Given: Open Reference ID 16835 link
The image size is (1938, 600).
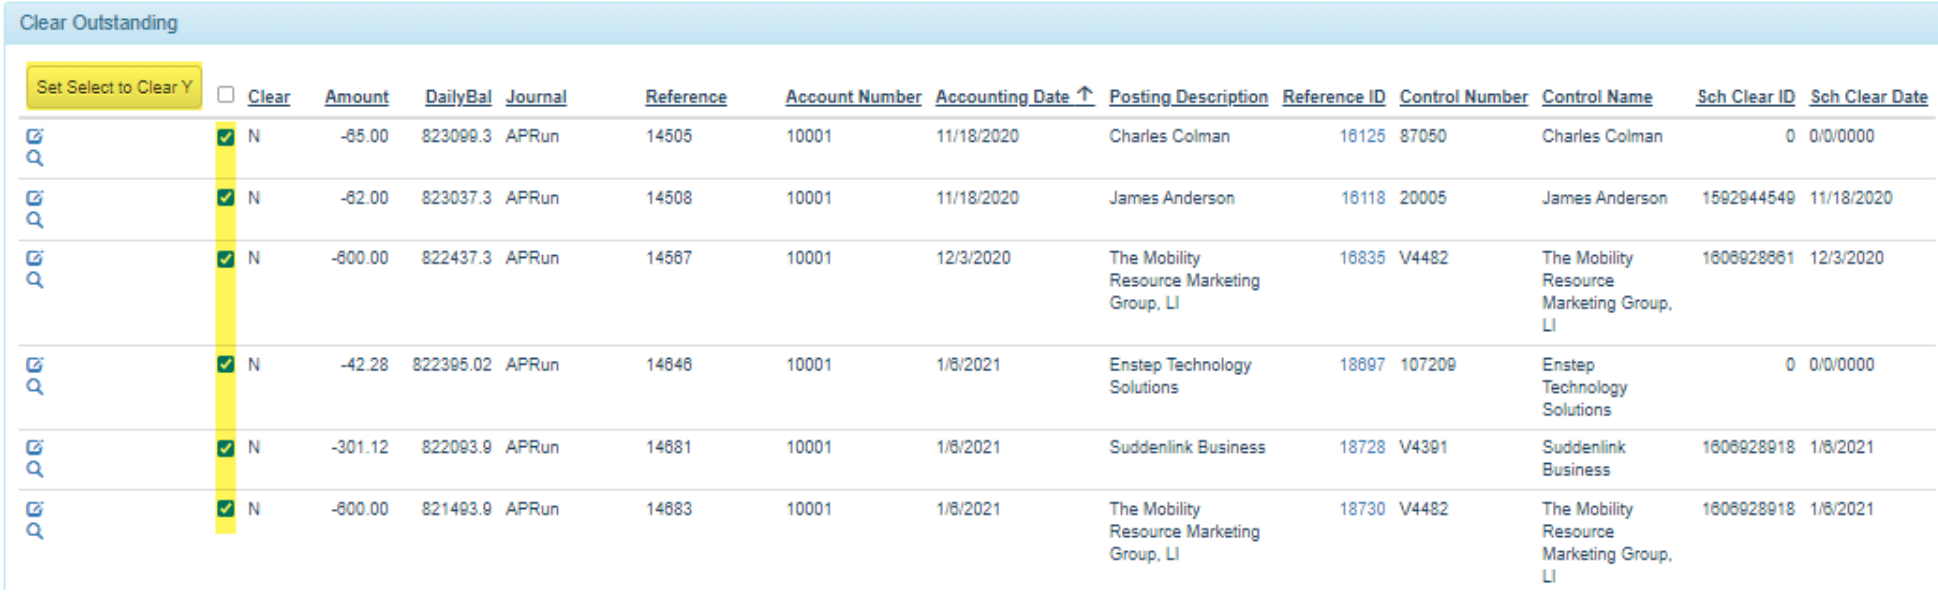Looking at the screenshot, I should click(1362, 258).
